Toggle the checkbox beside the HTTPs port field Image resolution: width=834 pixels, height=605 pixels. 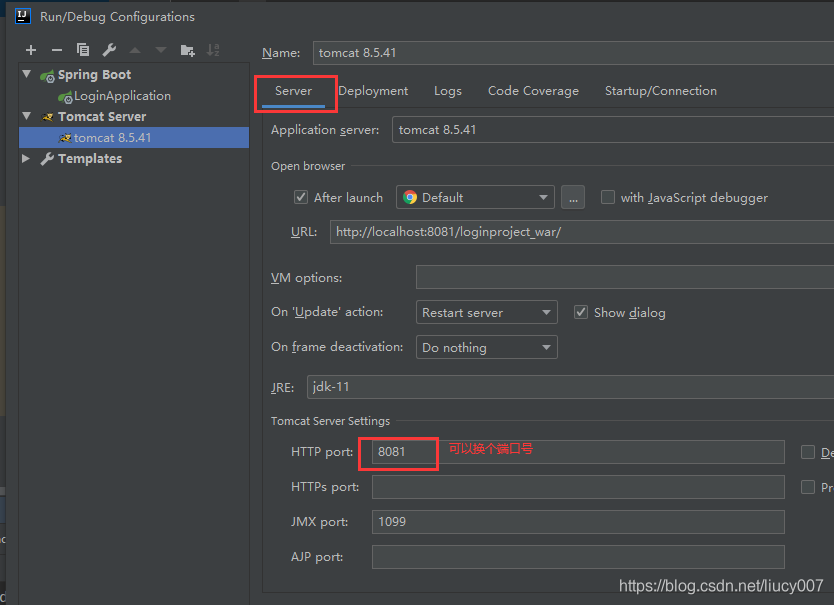click(808, 487)
